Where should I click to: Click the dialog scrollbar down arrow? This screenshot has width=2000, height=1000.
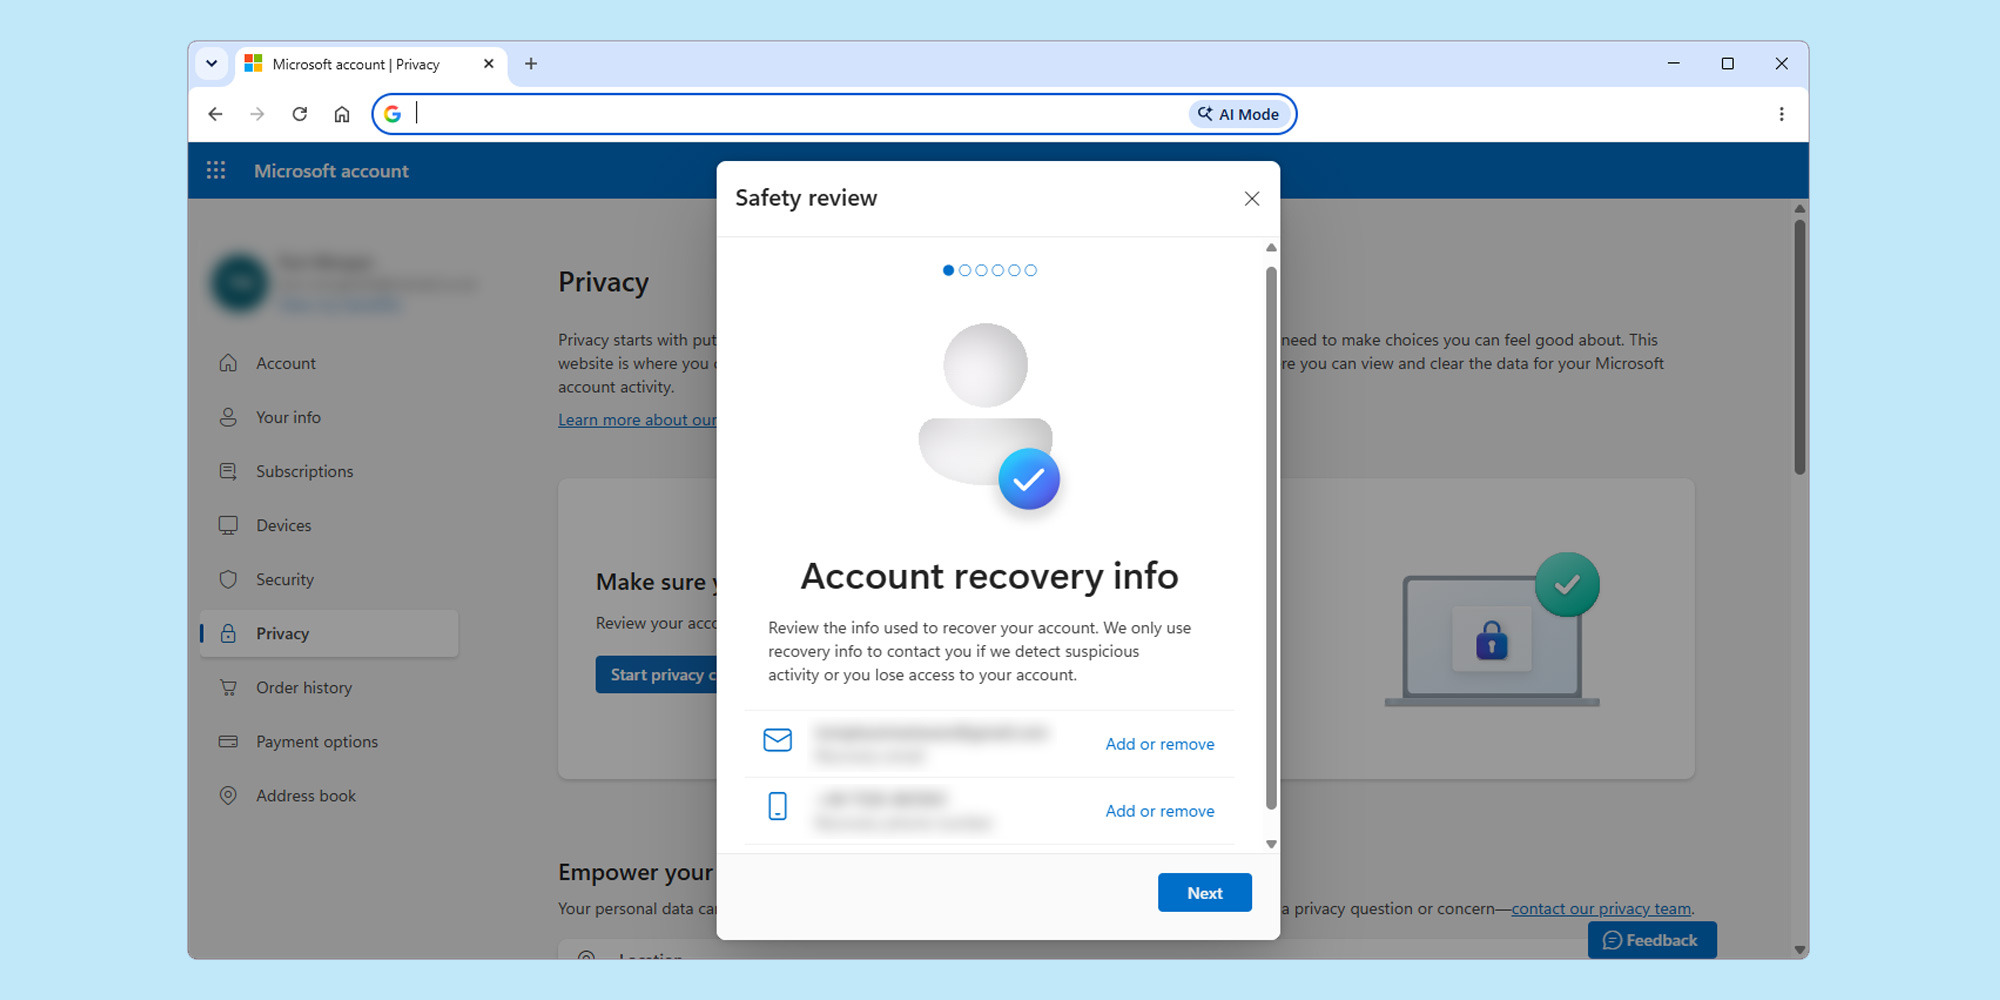click(x=1271, y=844)
